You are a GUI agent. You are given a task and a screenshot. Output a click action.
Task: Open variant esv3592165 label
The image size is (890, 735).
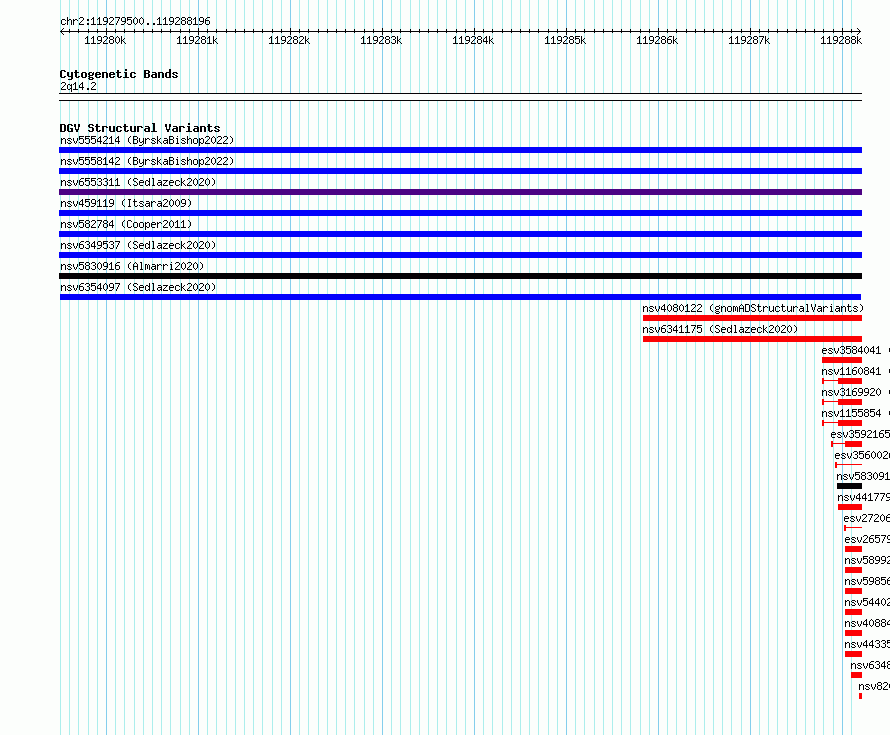860,434
